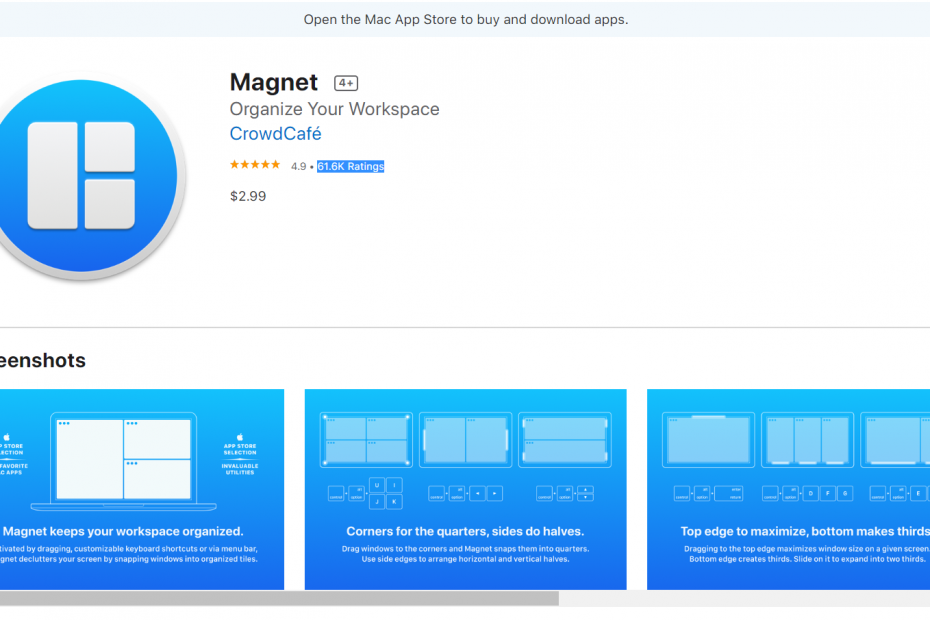The width and height of the screenshot is (930, 620).
Task: Click the horizontal screenshots scrollbar thumb
Action: 278,598
